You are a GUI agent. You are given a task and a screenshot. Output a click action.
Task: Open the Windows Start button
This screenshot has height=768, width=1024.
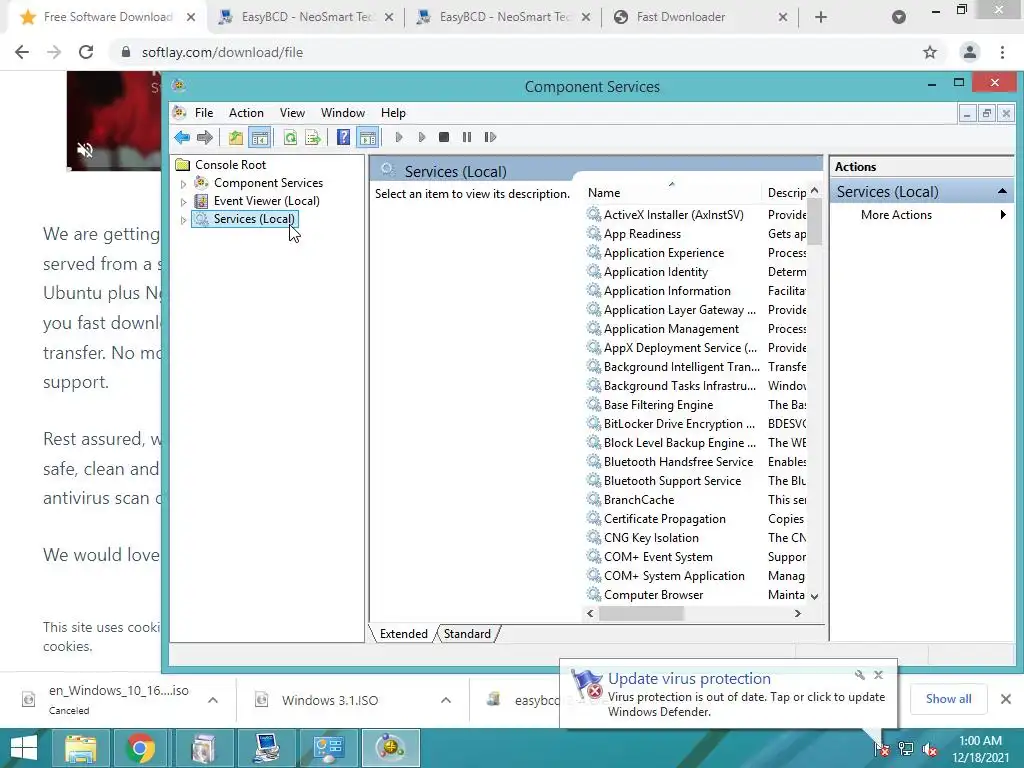[24, 748]
